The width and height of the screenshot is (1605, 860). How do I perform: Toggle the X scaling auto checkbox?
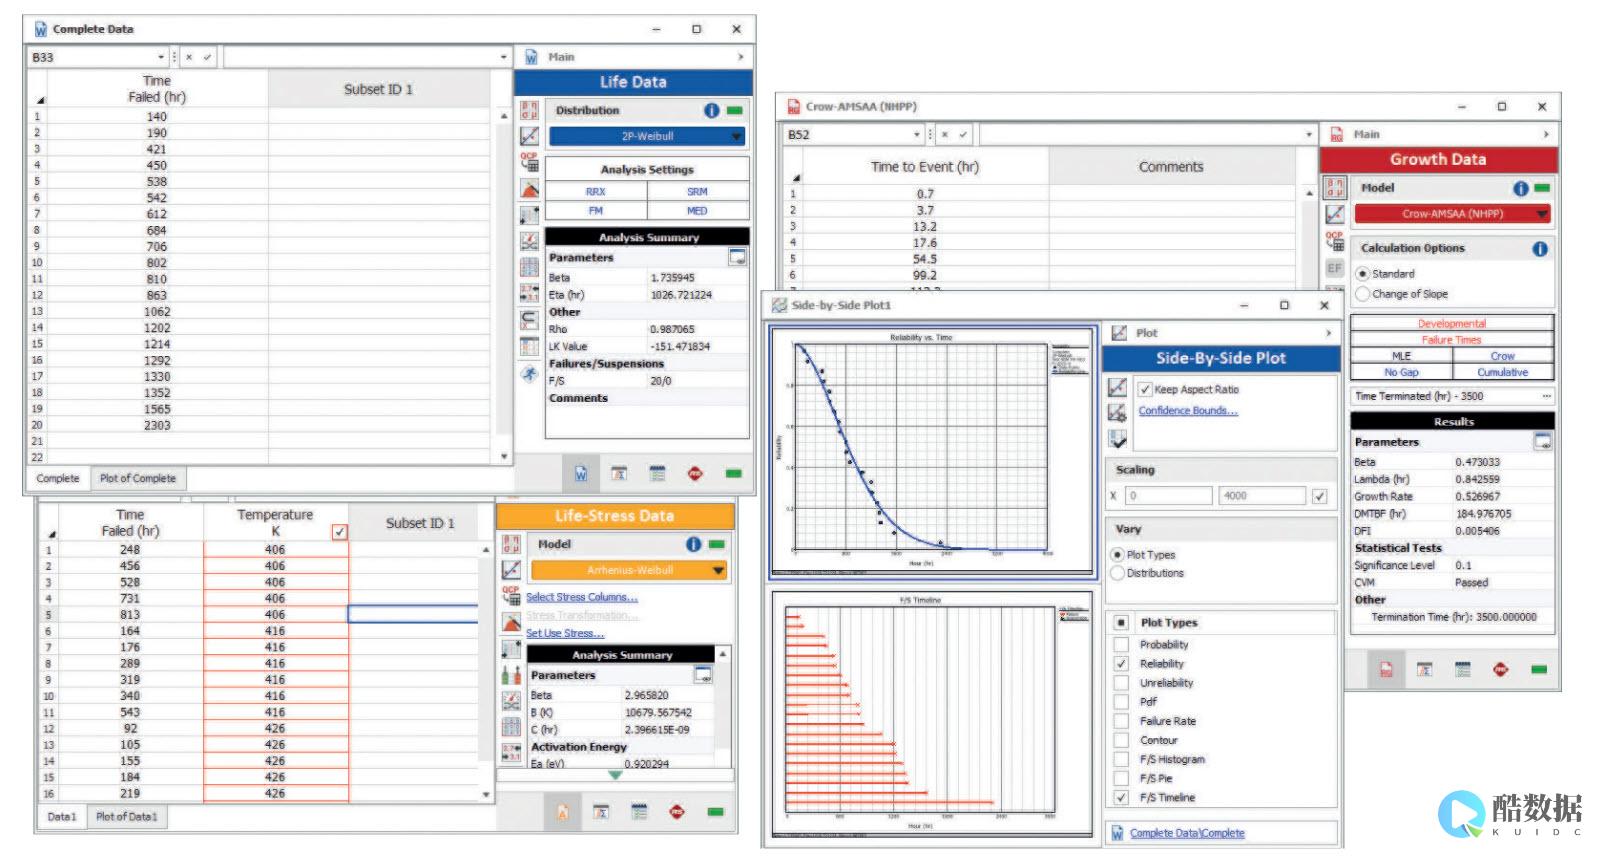click(1320, 496)
